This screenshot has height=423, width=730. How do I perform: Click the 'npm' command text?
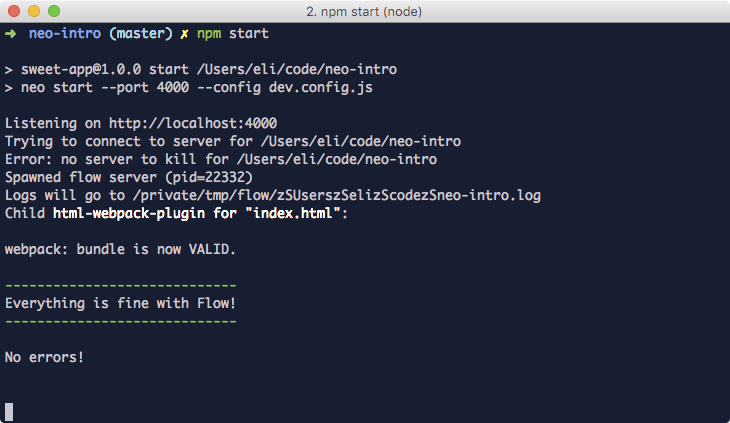tap(209, 34)
